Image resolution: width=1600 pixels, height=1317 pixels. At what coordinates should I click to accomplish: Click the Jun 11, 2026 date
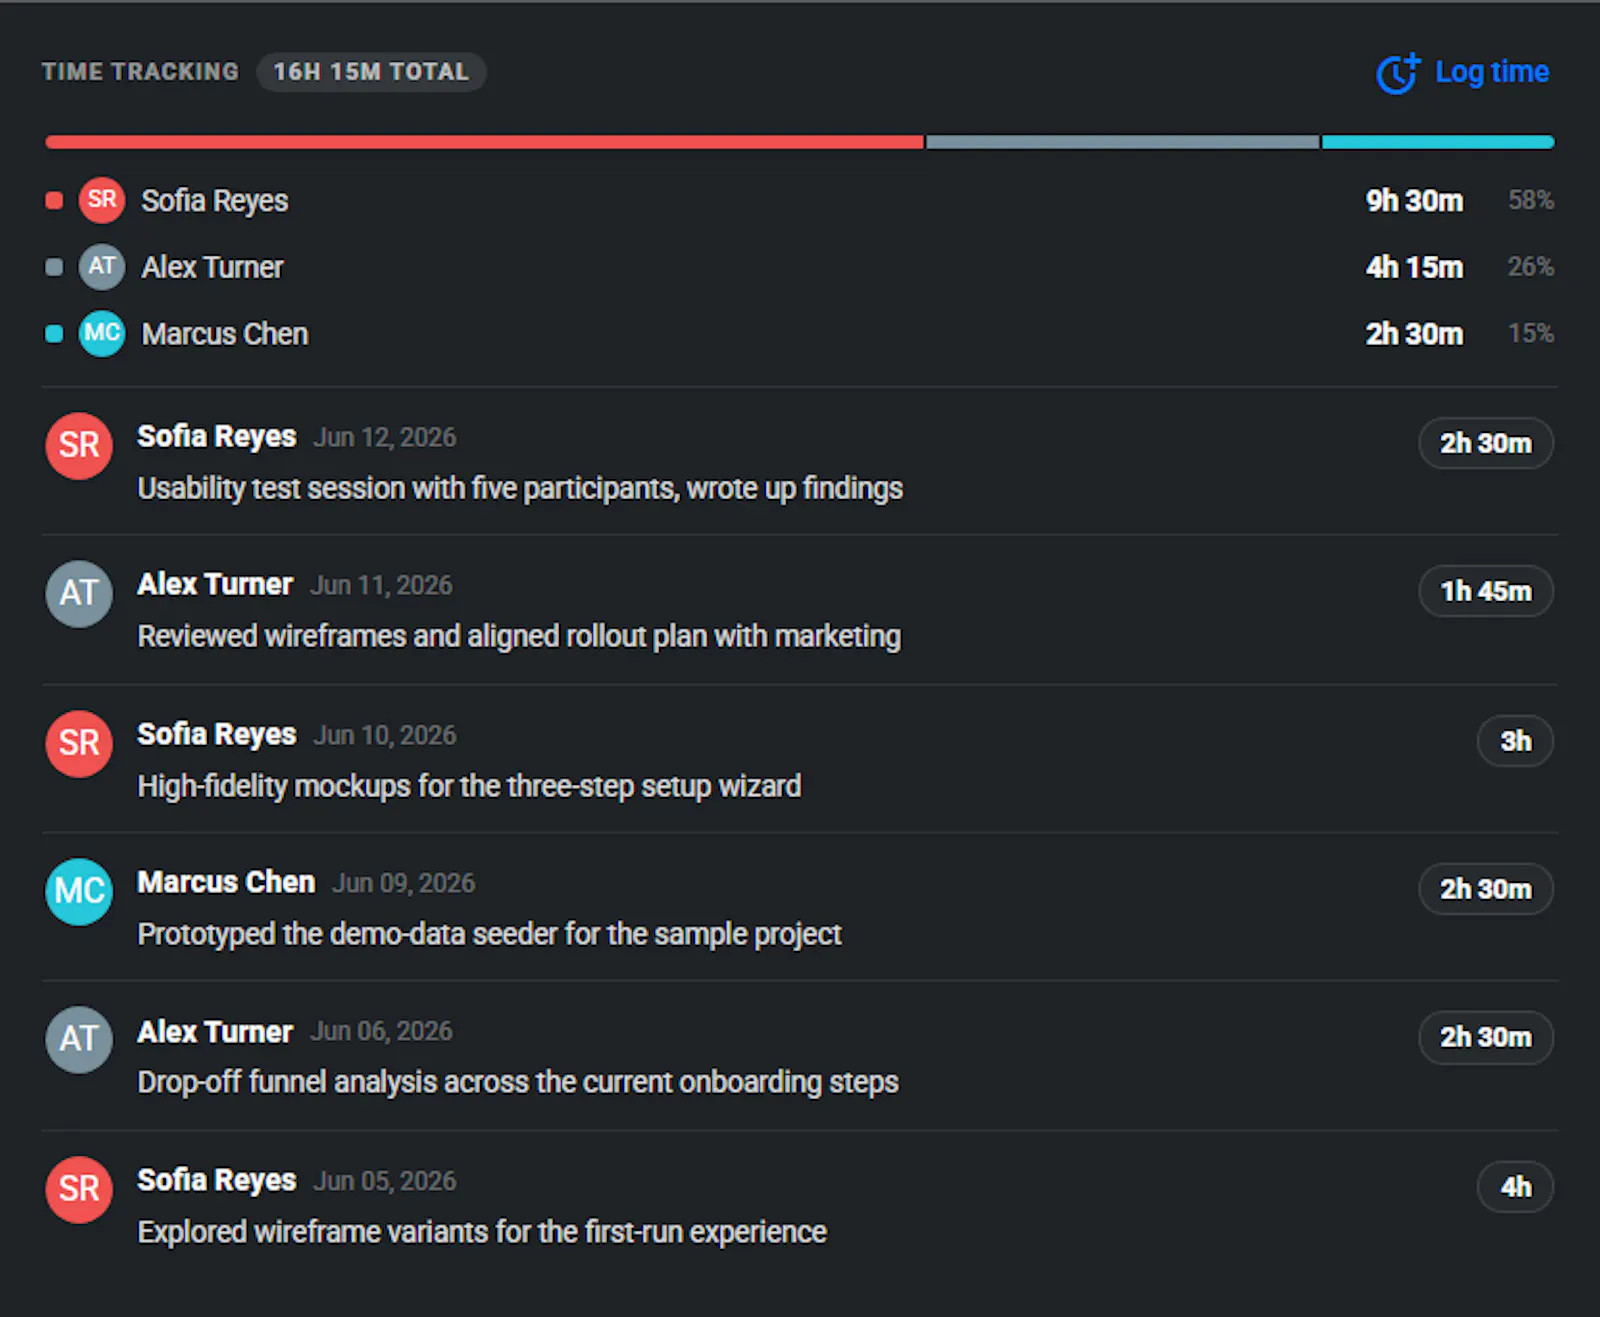click(x=381, y=586)
